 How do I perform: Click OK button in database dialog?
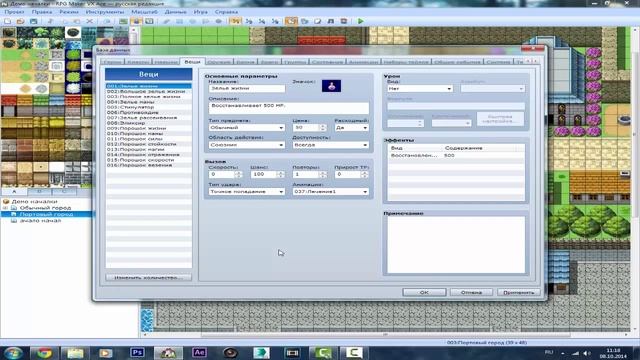(x=424, y=292)
